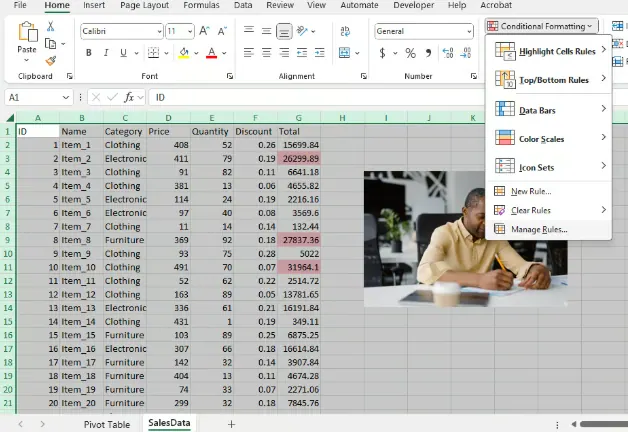Toggle Bold formatting
Screen dimensions: 628x432
(x=88, y=53)
